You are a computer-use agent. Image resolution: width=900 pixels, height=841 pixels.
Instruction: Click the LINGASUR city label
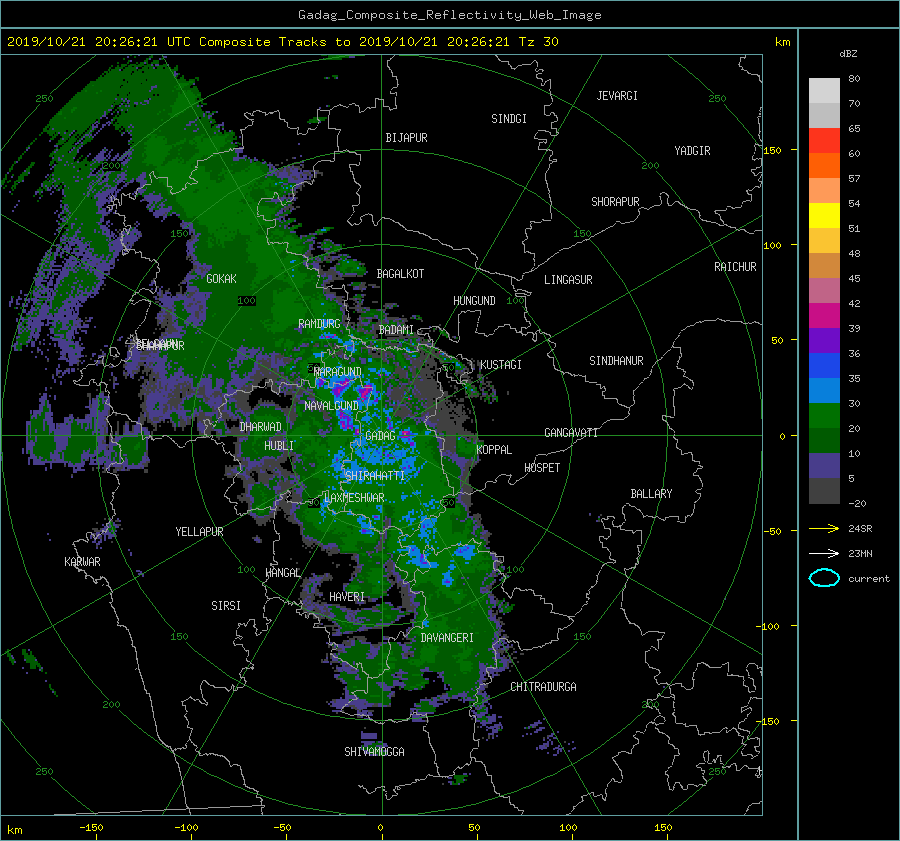[x=568, y=280]
